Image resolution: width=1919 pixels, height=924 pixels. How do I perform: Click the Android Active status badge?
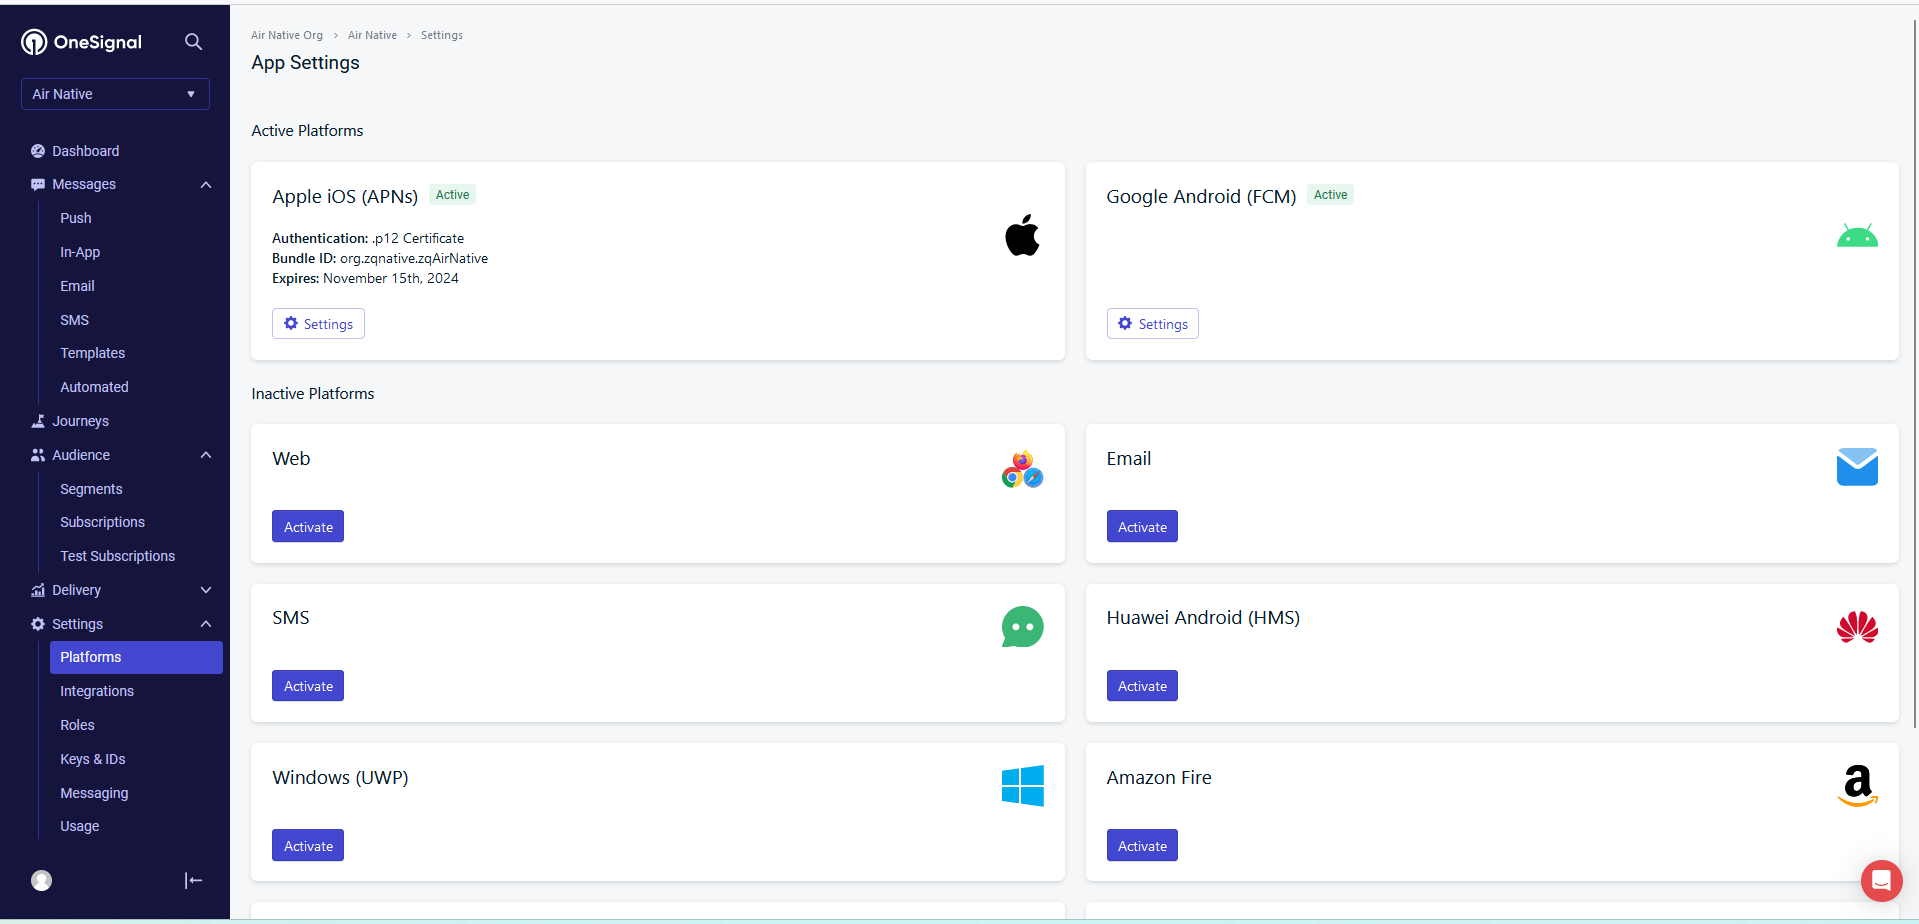click(1330, 195)
